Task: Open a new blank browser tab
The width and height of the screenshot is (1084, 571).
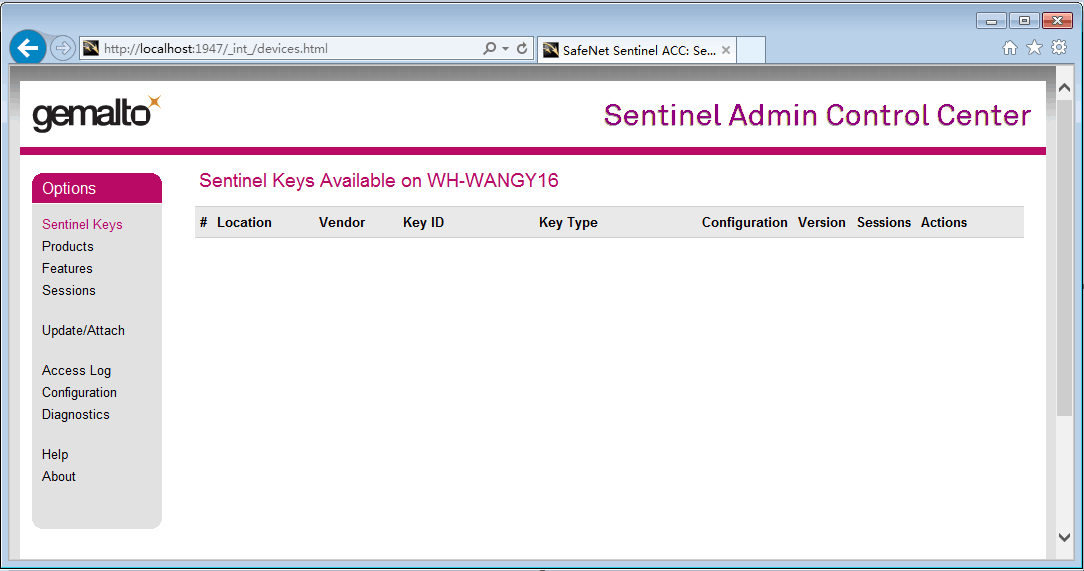Action: tap(751, 50)
